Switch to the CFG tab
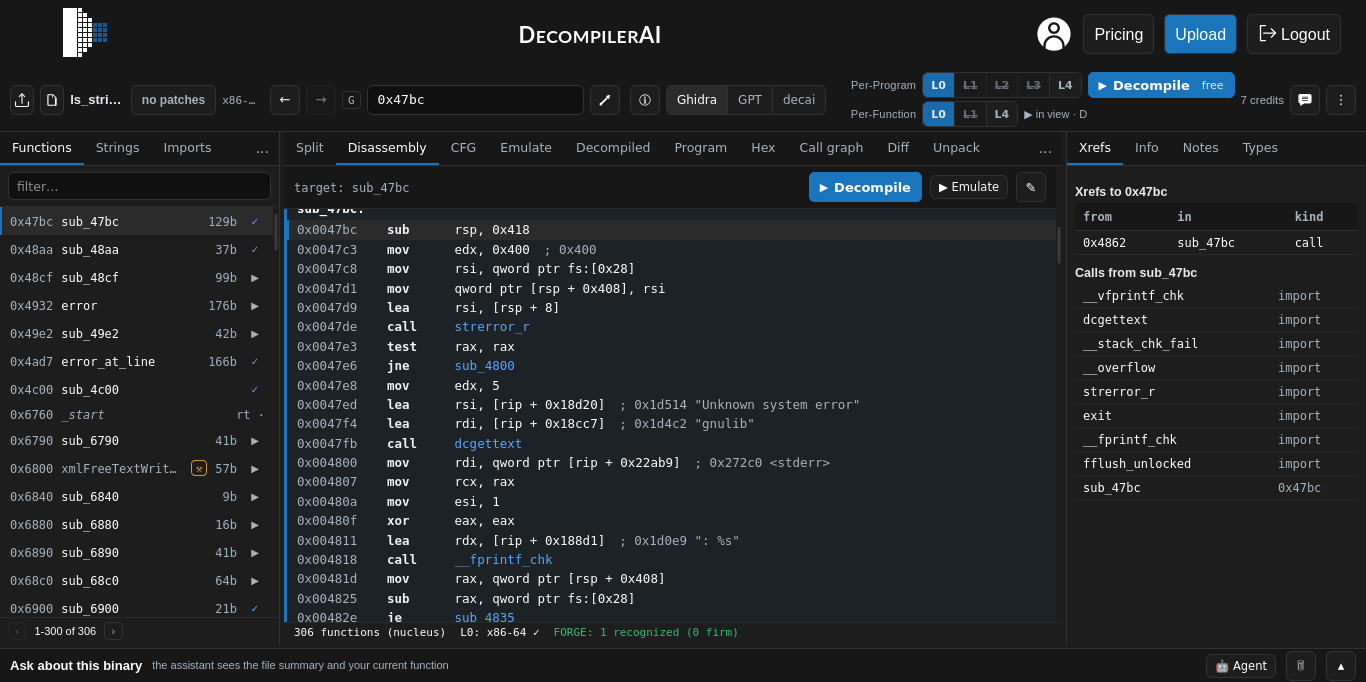 (463, 148)
